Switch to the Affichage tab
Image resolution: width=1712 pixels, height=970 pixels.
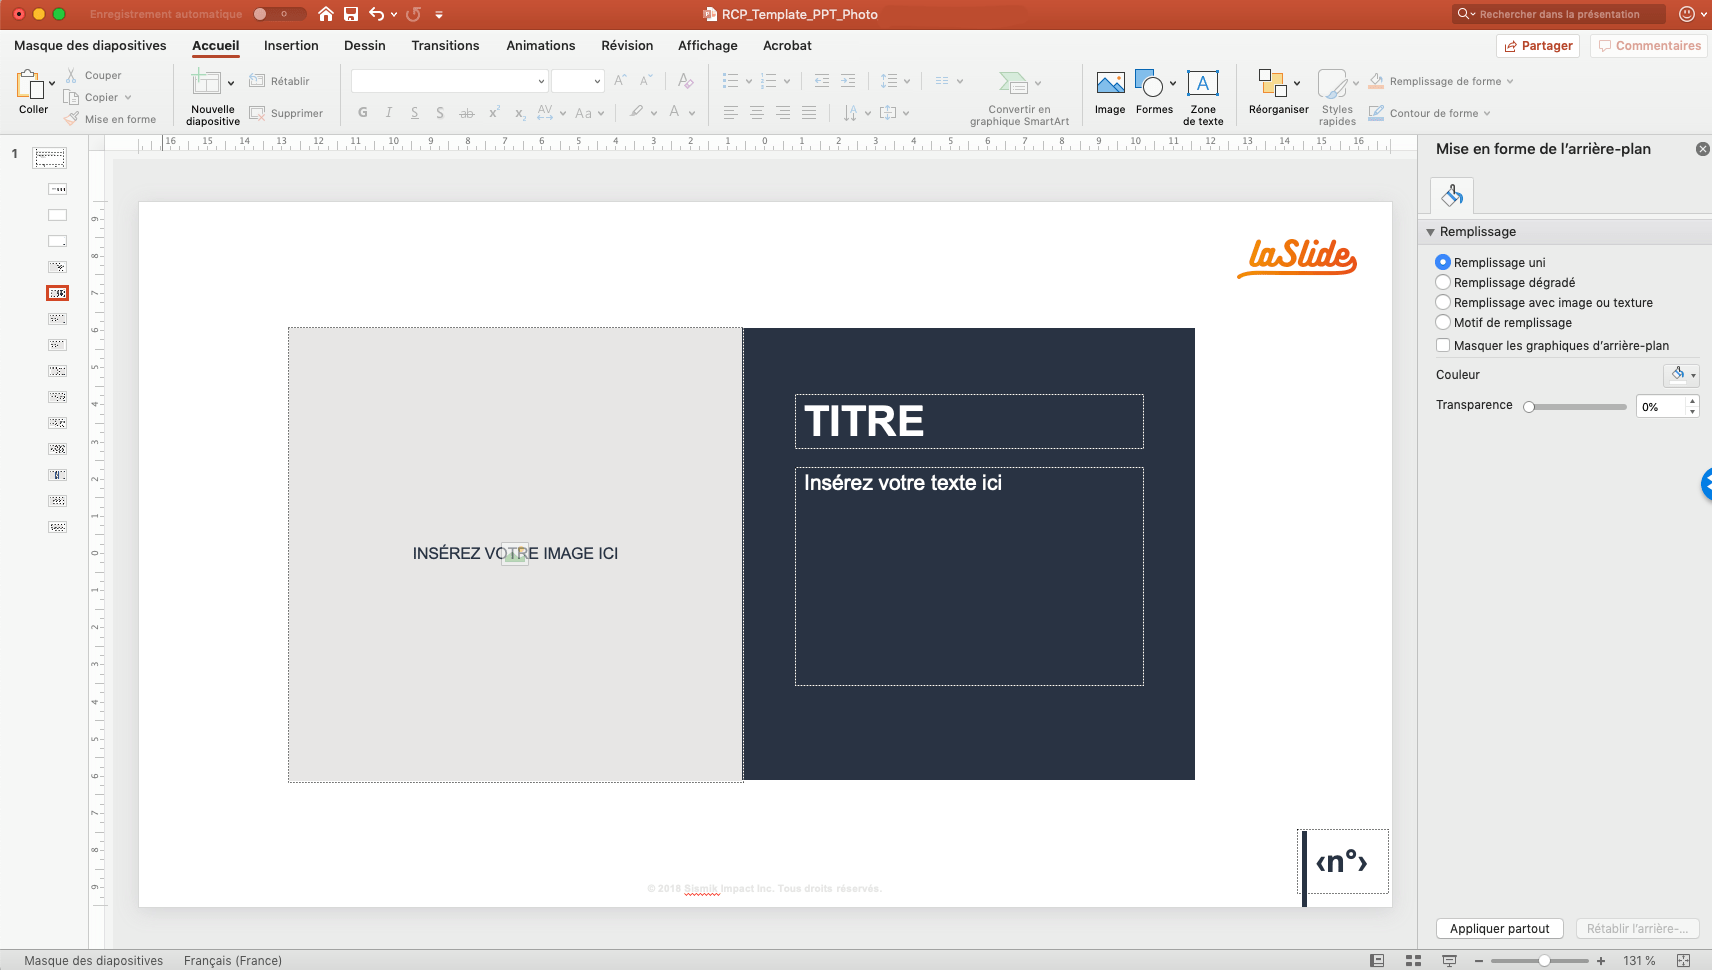(707, 45)
